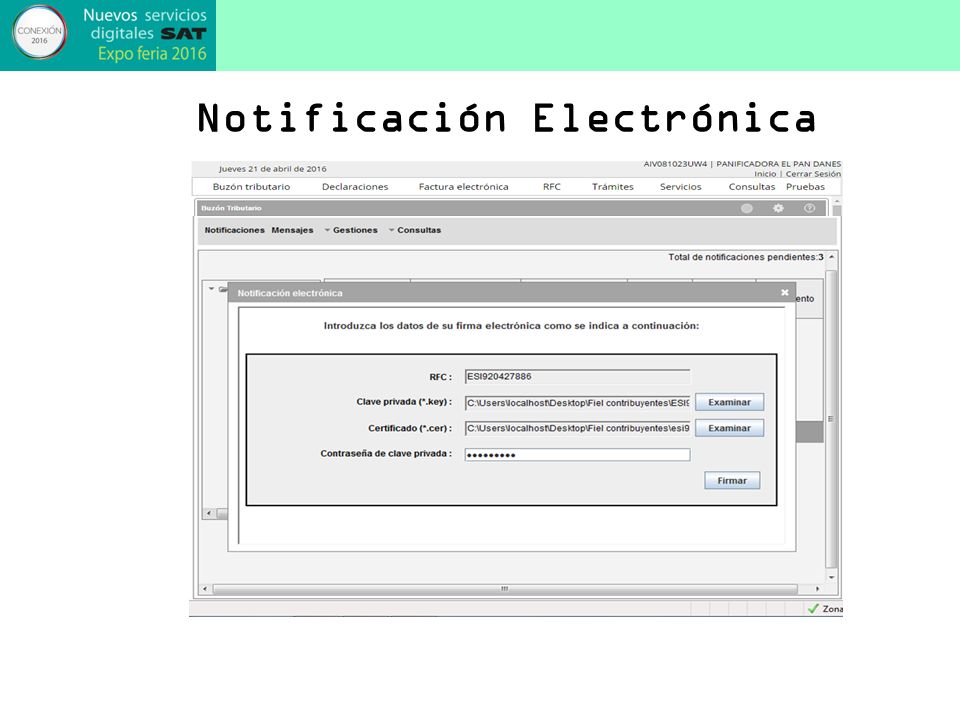Focus the RFC input field

[x=577, y=377]
